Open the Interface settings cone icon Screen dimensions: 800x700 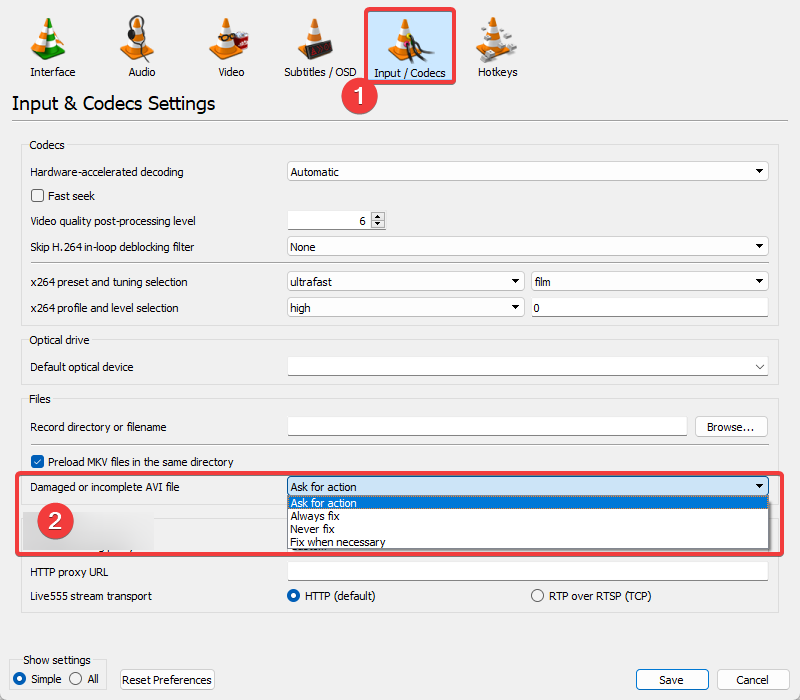(x=48, y=39)
